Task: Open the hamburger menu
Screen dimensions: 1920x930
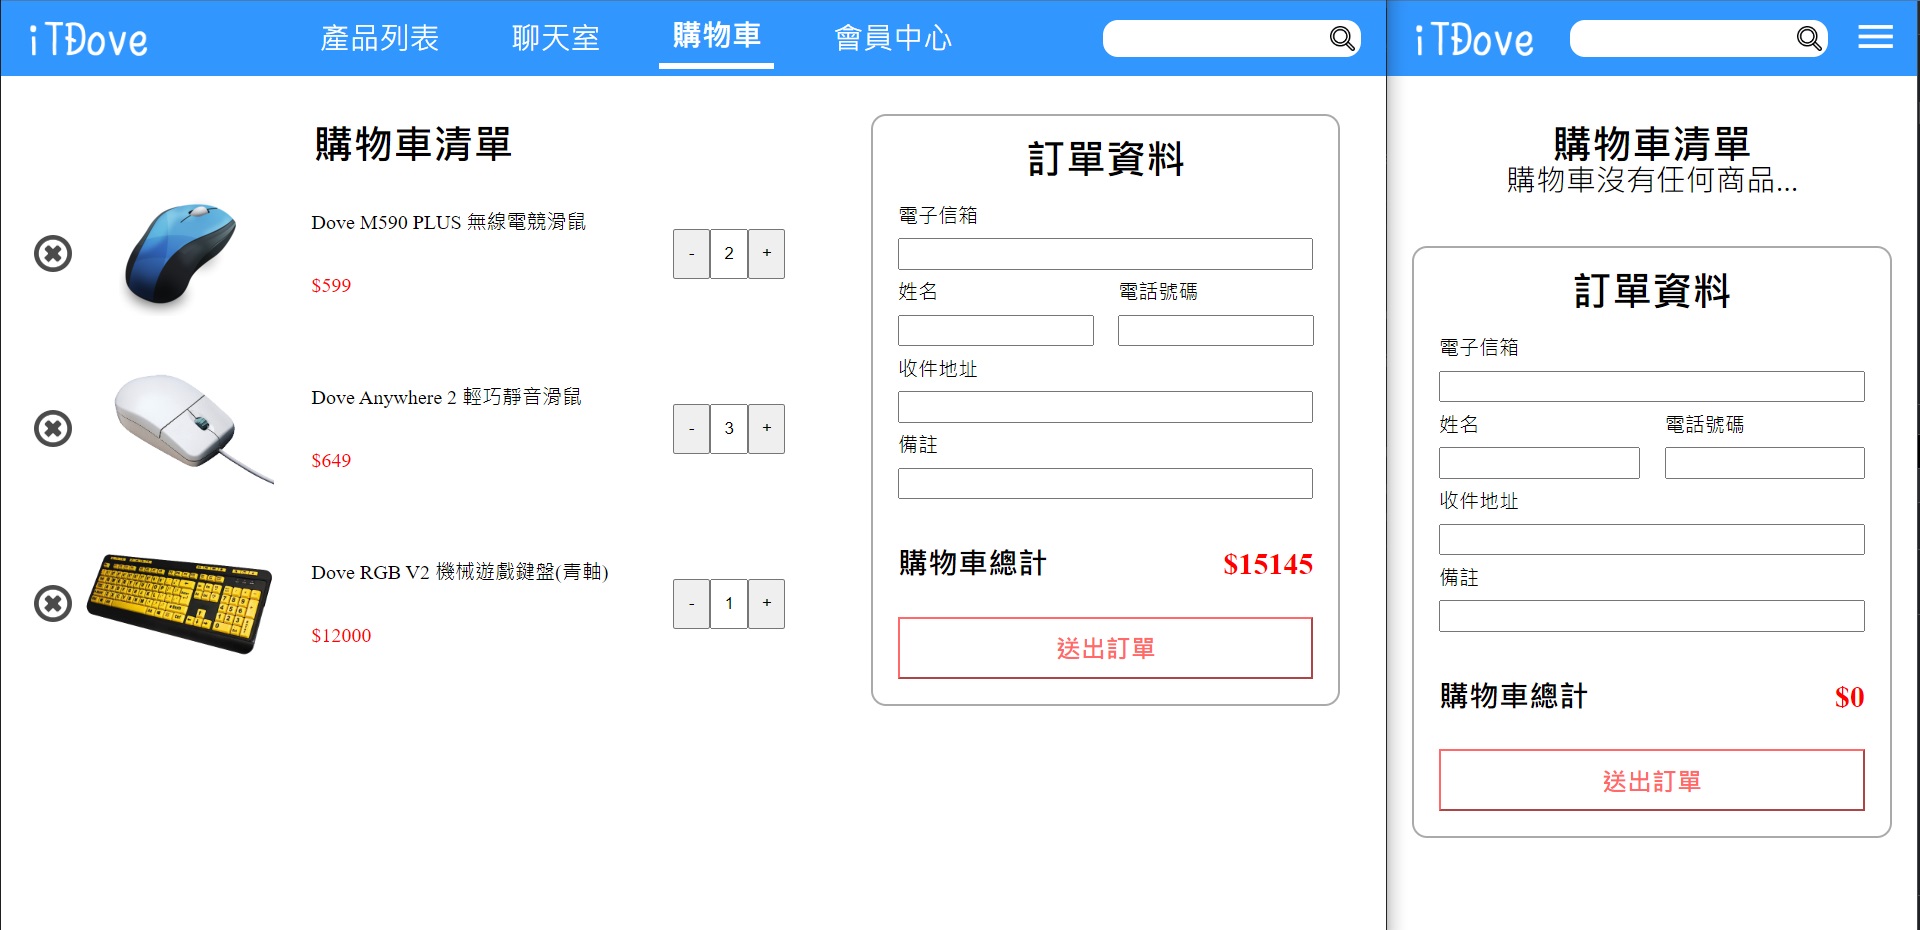Action: [x=1875, y=38]
